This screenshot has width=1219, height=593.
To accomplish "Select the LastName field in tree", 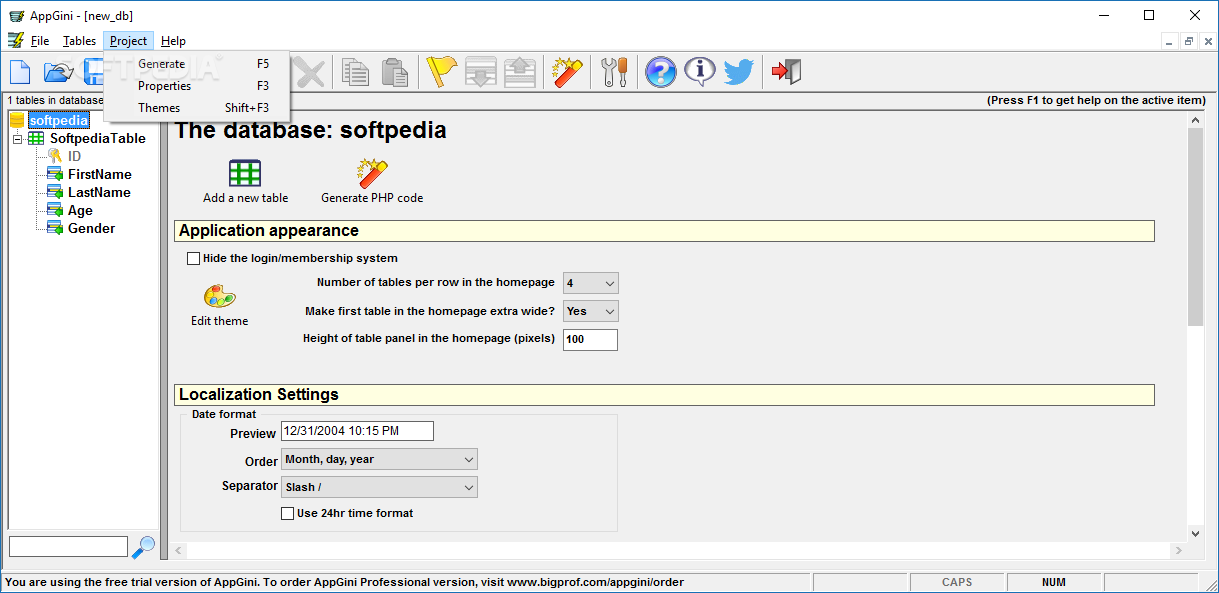I will (x=99, y=192).
